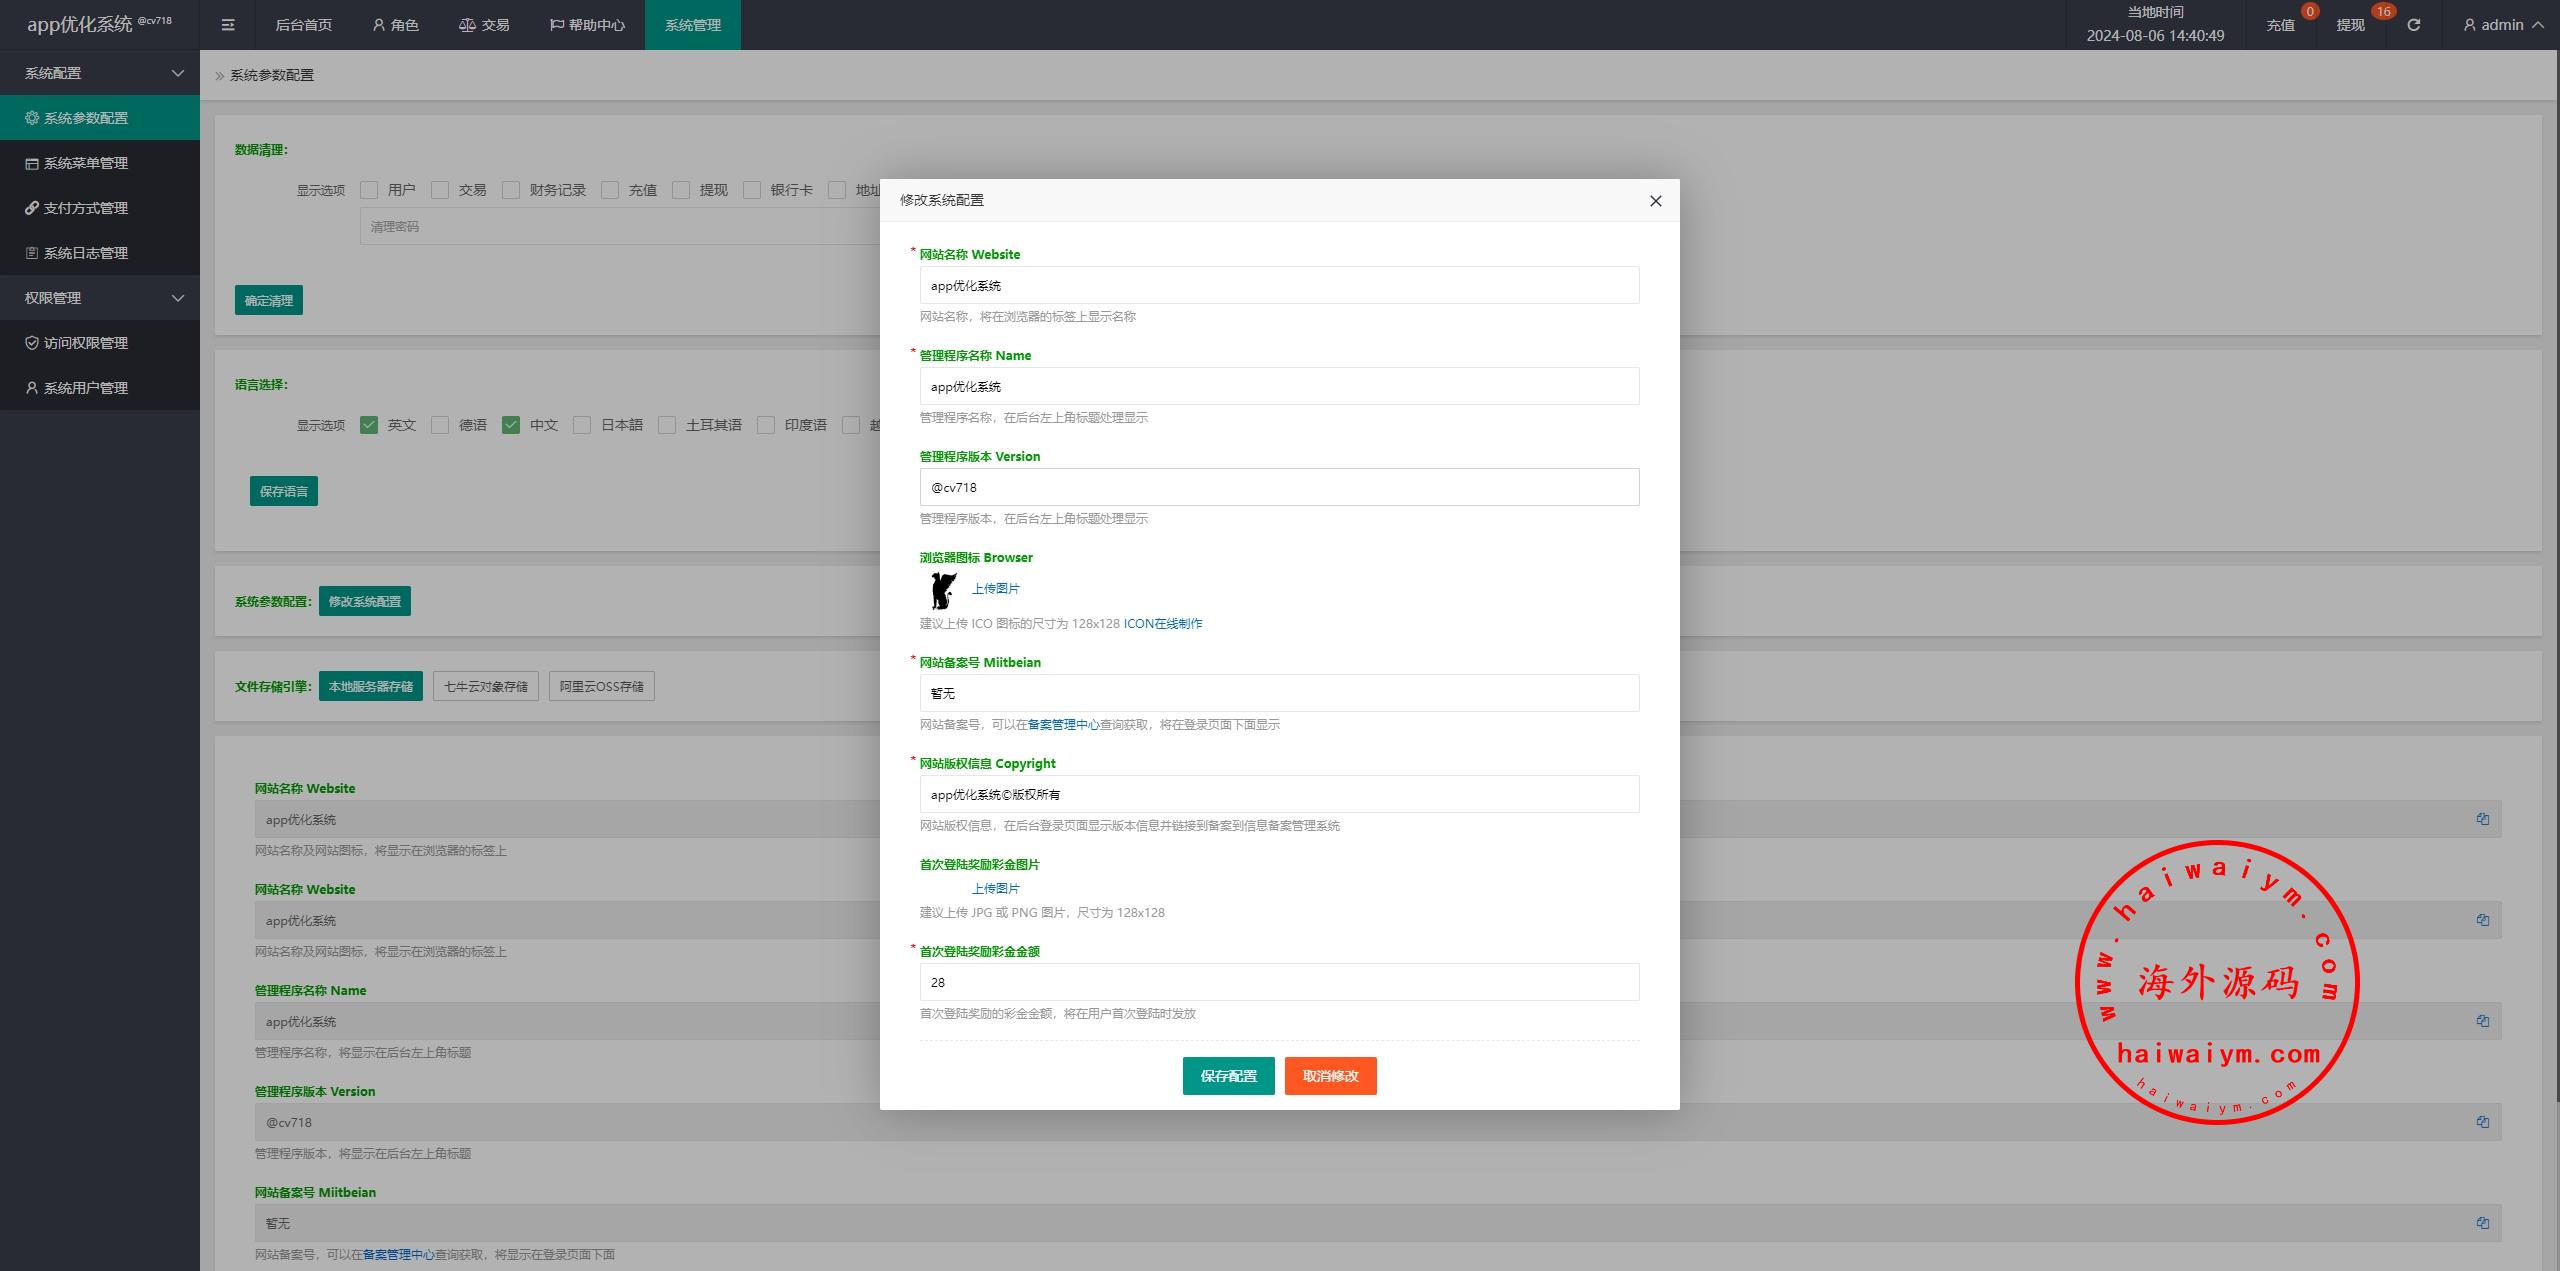Copy icon beside 管理程序版本 Version field
Image resolution: width=2560 pixels, height=1271 pixels.
2482,1122
